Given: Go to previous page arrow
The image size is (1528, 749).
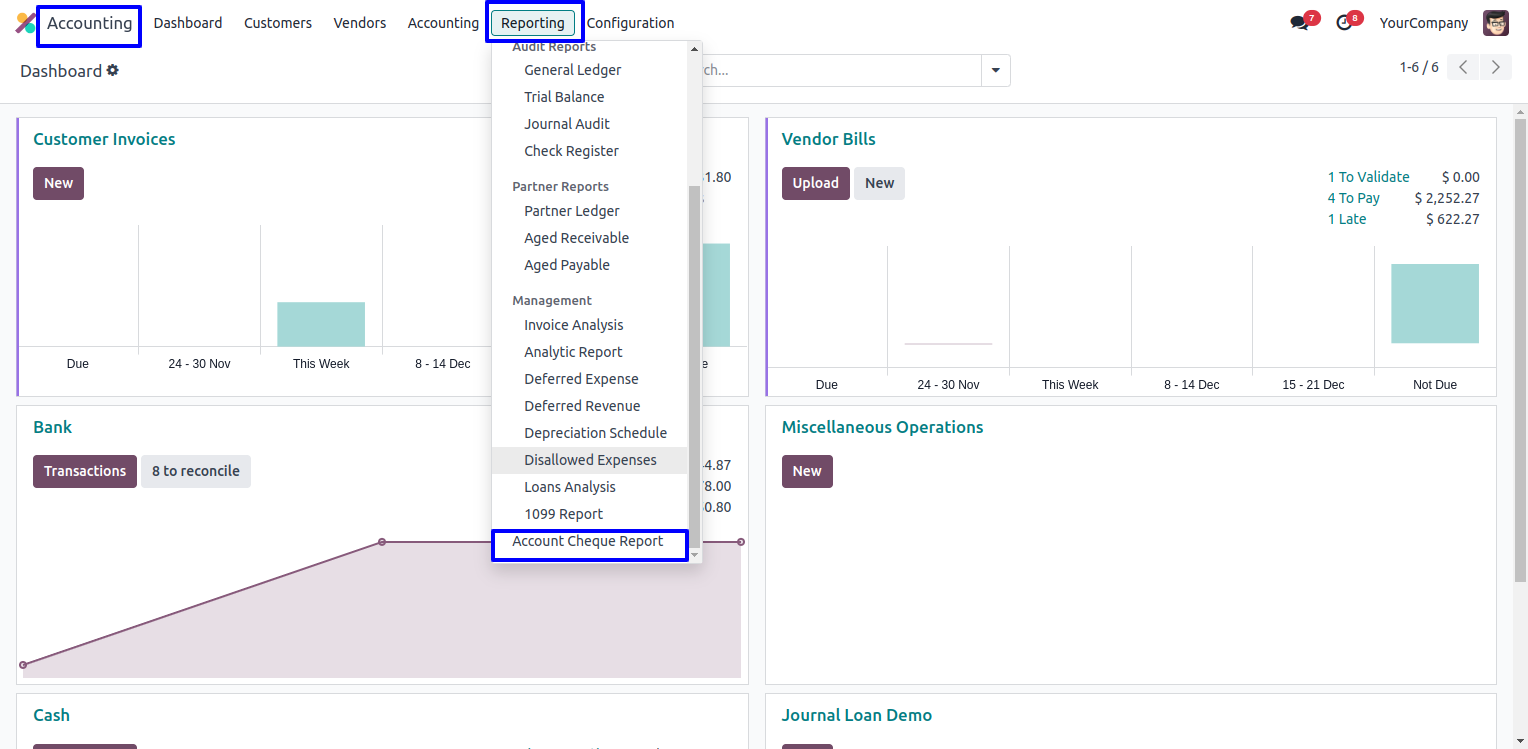Looking at the screenshot, I should coord(1463,67).
